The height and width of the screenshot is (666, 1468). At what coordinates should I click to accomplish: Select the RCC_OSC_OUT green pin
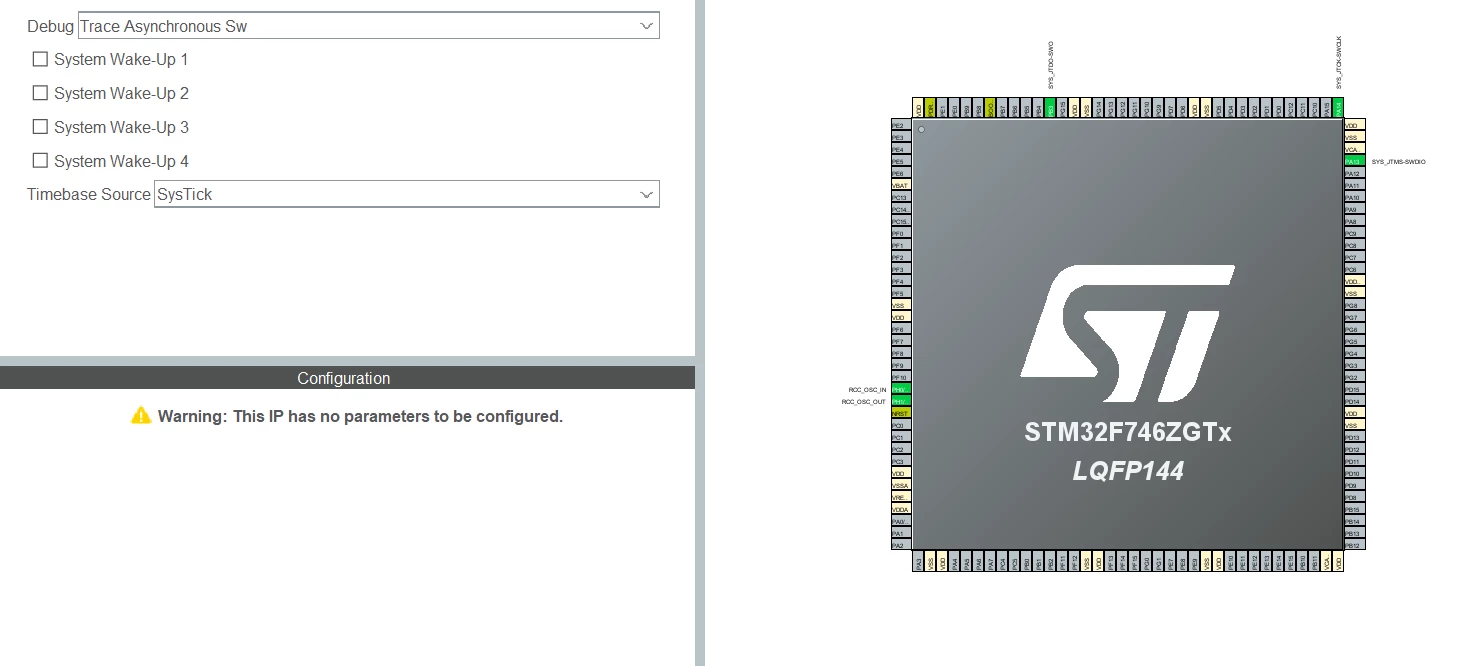coord(901,401)
